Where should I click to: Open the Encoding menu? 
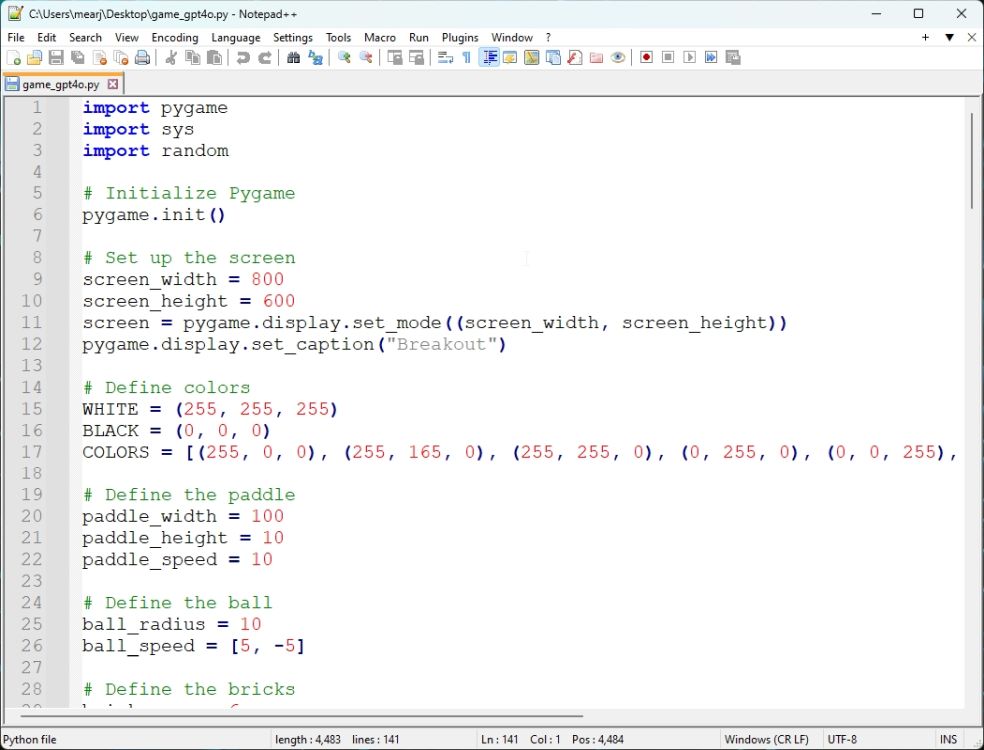coord(174,37)
